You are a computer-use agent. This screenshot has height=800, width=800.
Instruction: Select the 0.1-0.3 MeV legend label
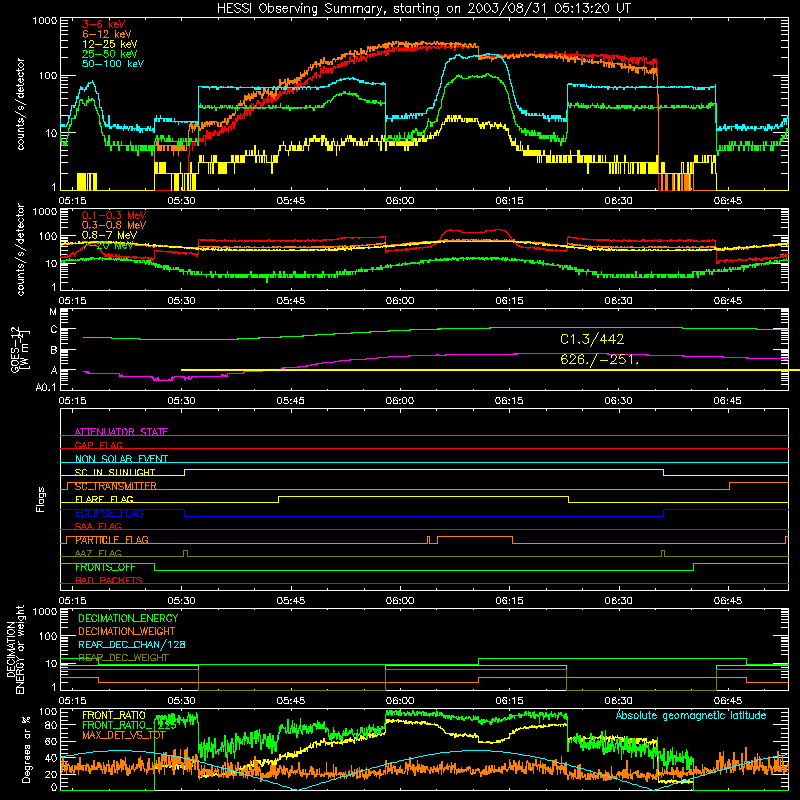tap(114, 215)
